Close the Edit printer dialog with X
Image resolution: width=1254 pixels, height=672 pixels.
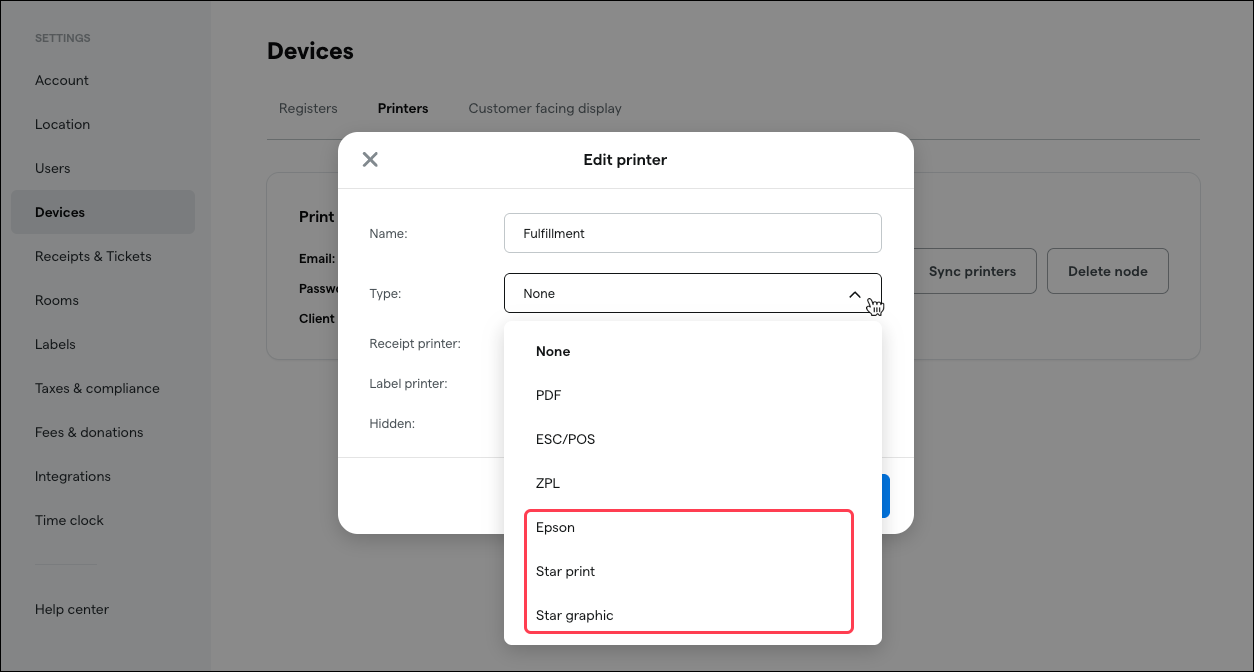370,159
